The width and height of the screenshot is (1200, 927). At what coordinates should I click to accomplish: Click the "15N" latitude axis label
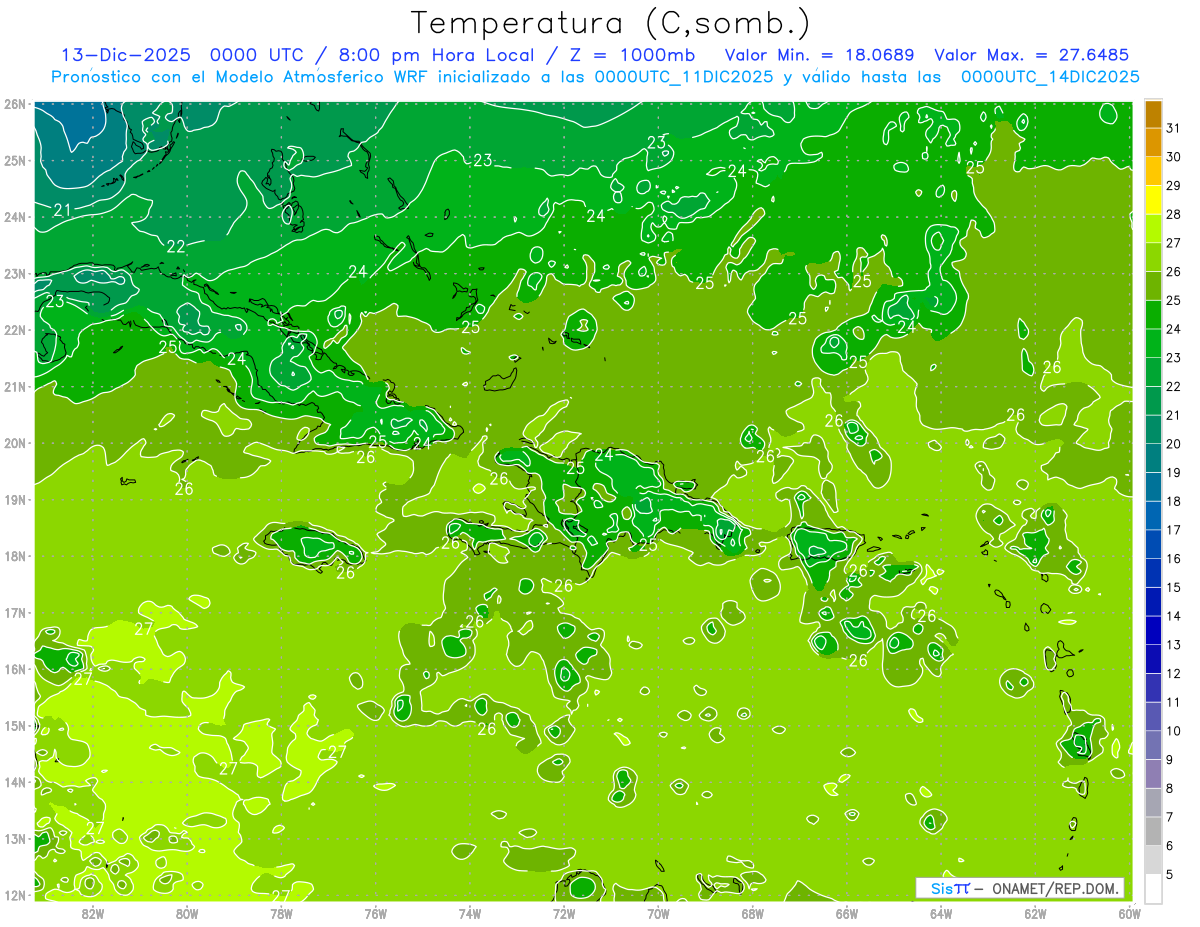pyautogui.click(x=15, y=725)
